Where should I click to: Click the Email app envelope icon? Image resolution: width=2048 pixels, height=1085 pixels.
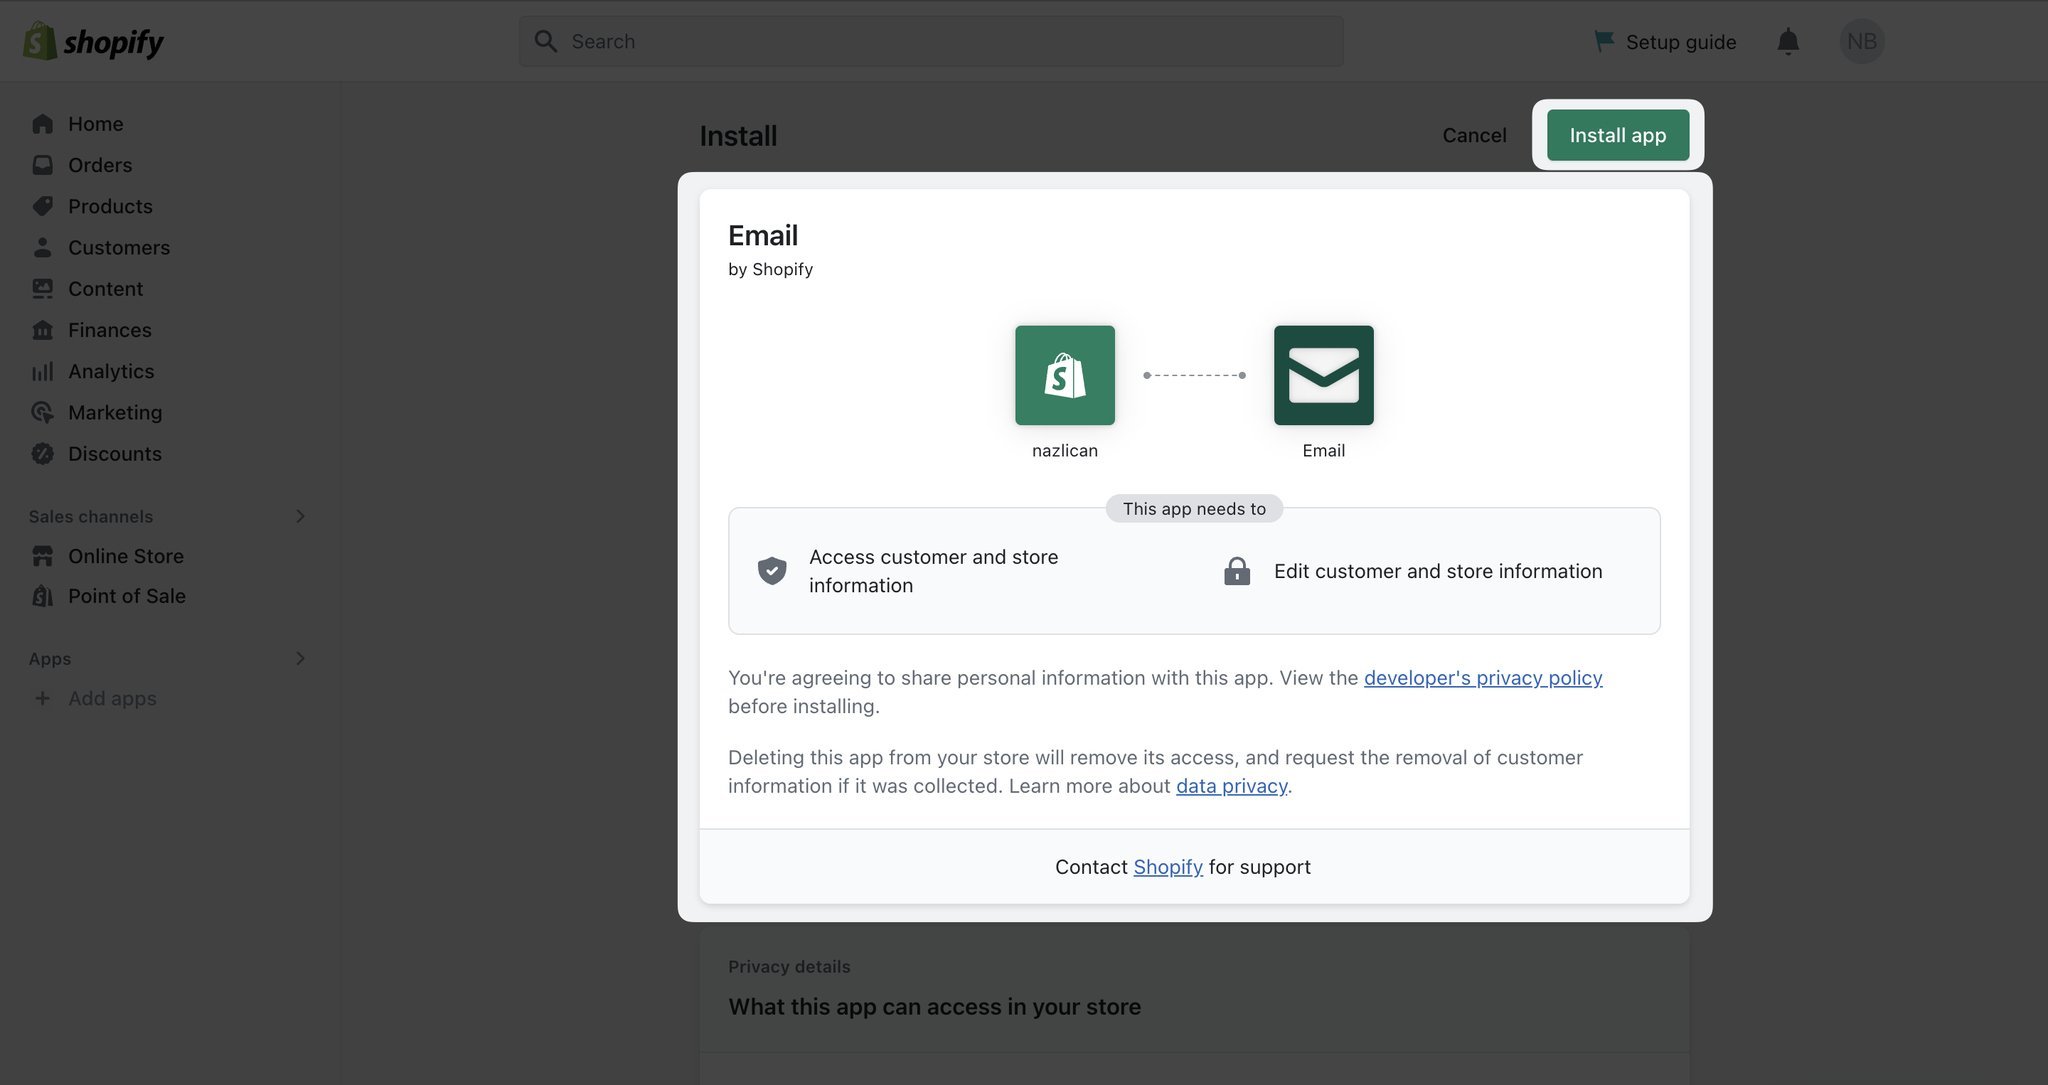coord(1323,375)
